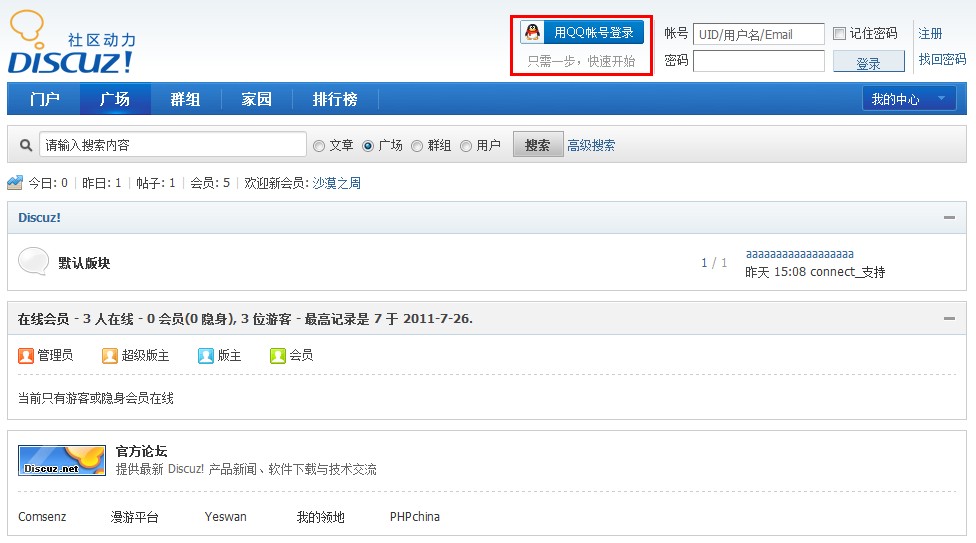Screen dimensions: 976x543
Task: Click the 今日: 0 statistic text
Action: pyautogui.click(x=48, y=183)
